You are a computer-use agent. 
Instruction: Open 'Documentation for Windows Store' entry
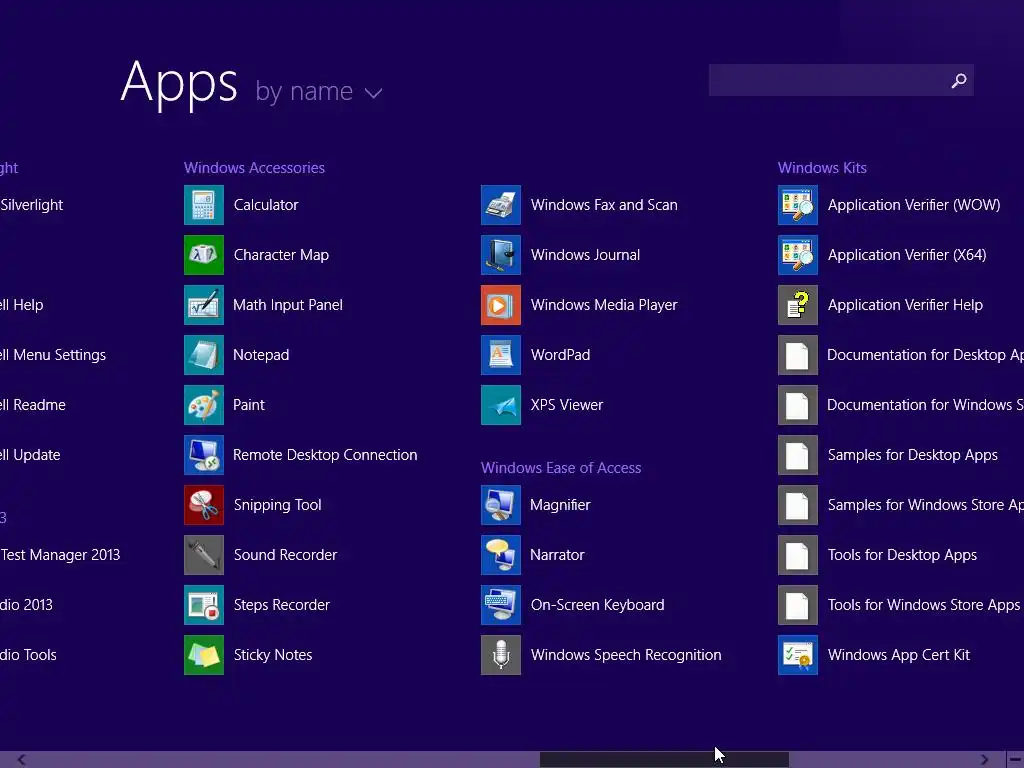click(901, 405)
